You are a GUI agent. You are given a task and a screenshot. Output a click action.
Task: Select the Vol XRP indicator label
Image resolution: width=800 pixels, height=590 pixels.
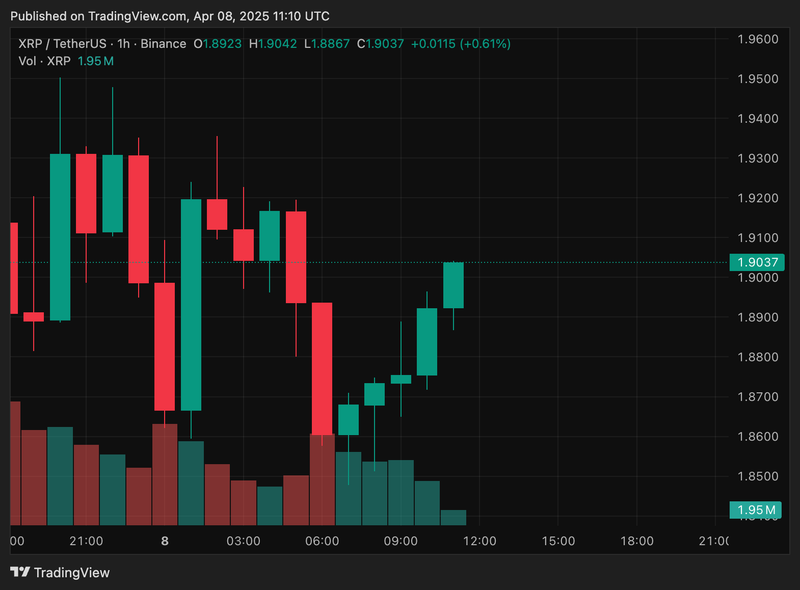click(45, 62)
